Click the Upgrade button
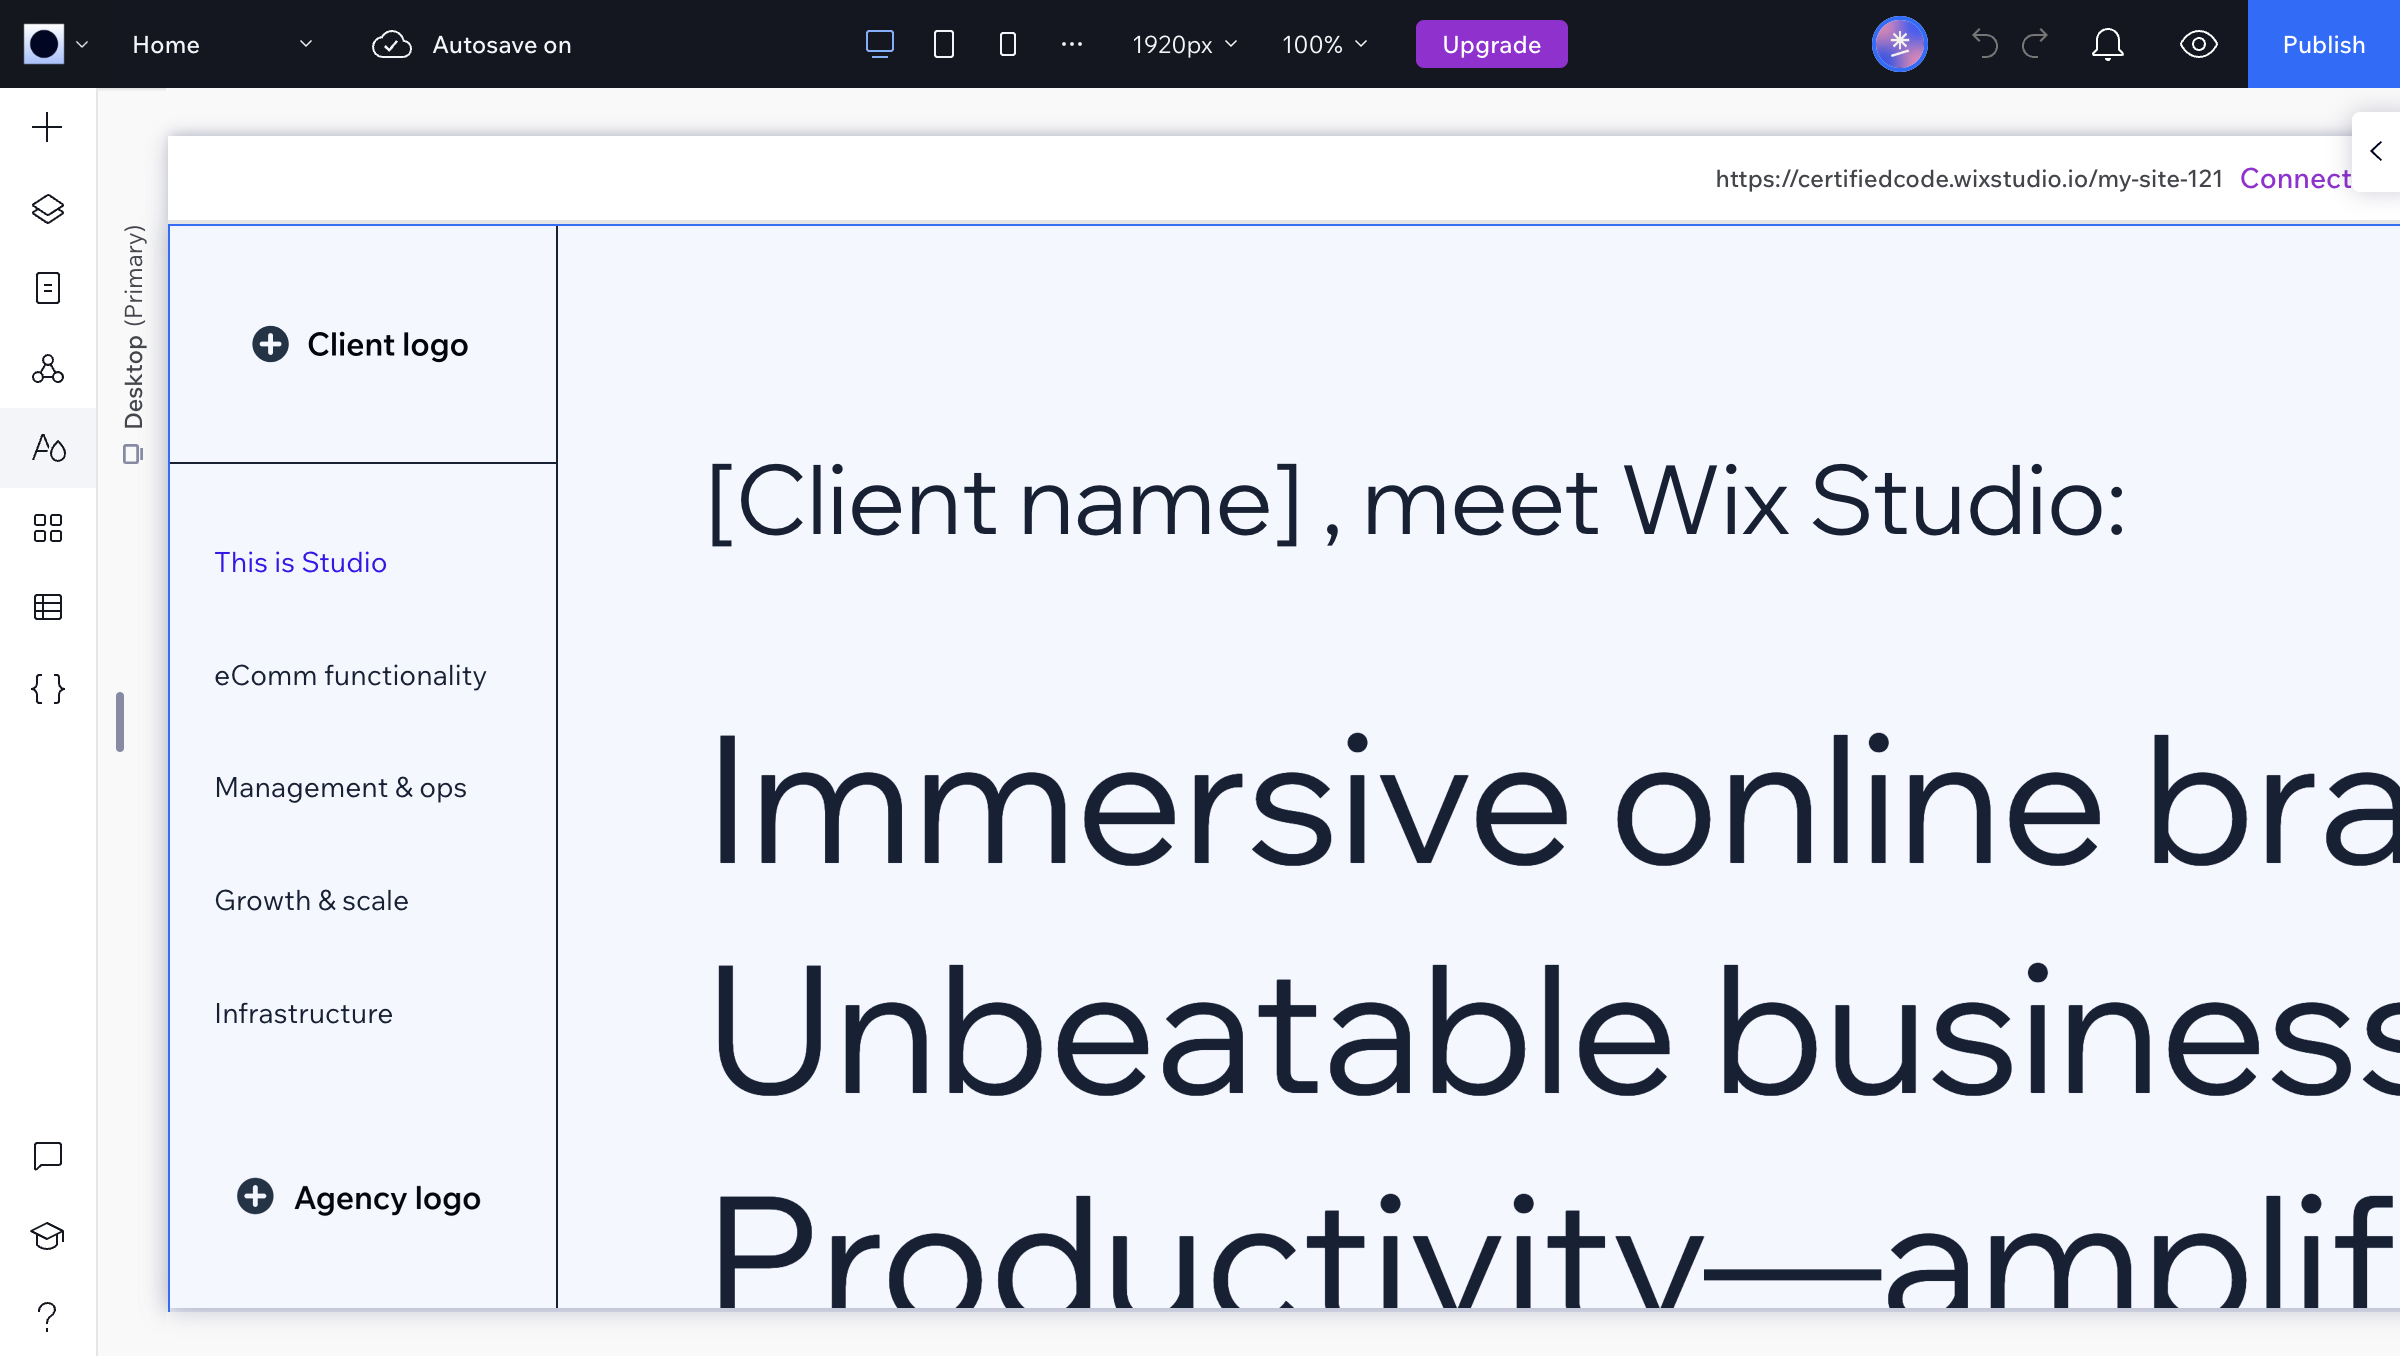Image resolution: width=2400 pixels, height=1356 pixels. (1491, 44)
